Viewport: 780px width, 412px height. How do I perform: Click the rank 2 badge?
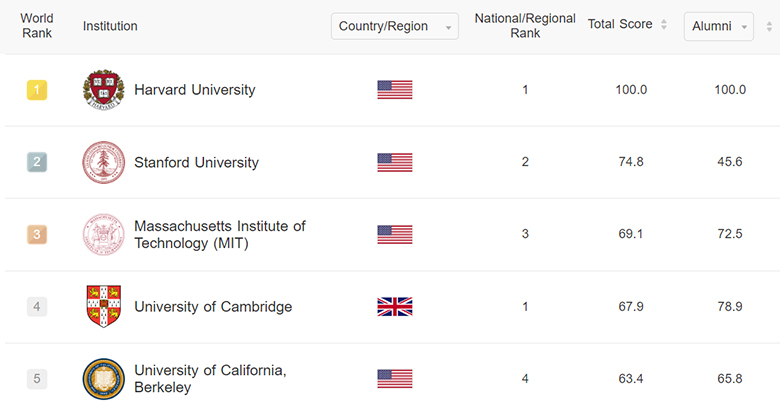37,162
